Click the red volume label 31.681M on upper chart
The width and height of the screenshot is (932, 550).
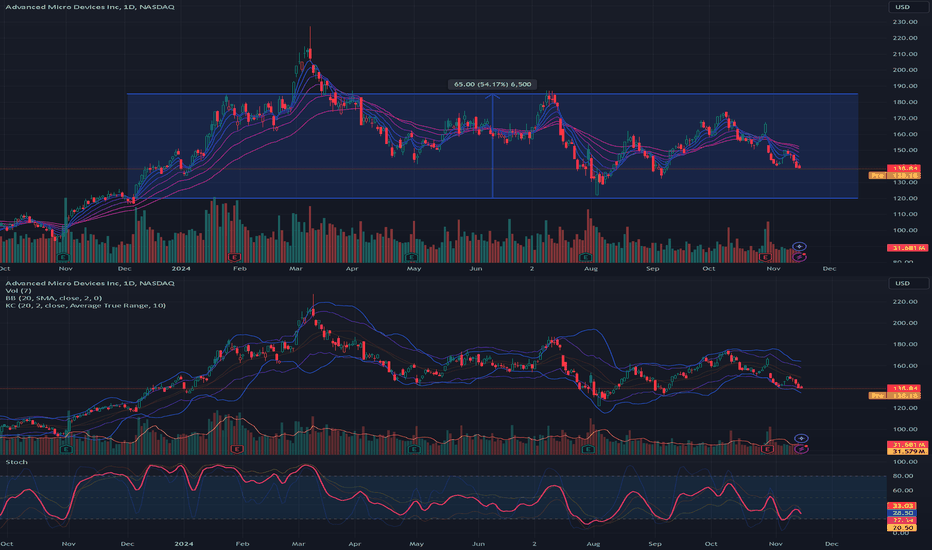(x=907, y=248)
